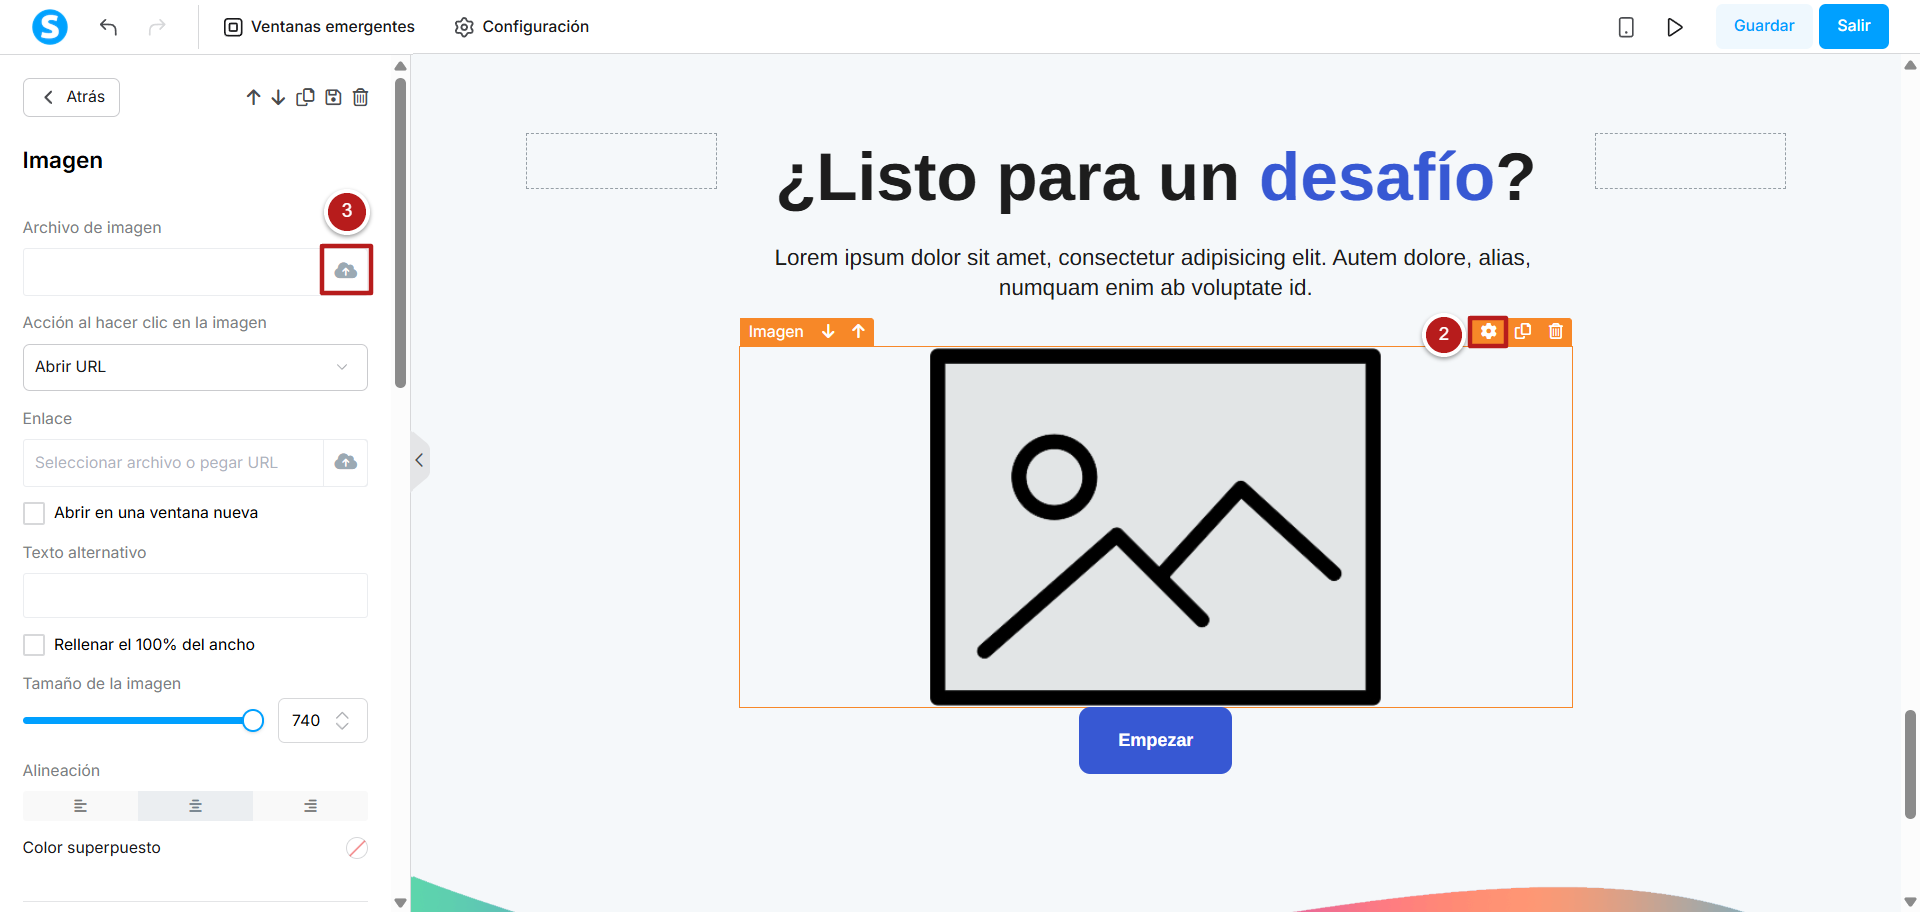Click the Tamaño de la imagen slider handle
Image resolution: width=1920 pixels, height=912 pixels.
point(253,720)
